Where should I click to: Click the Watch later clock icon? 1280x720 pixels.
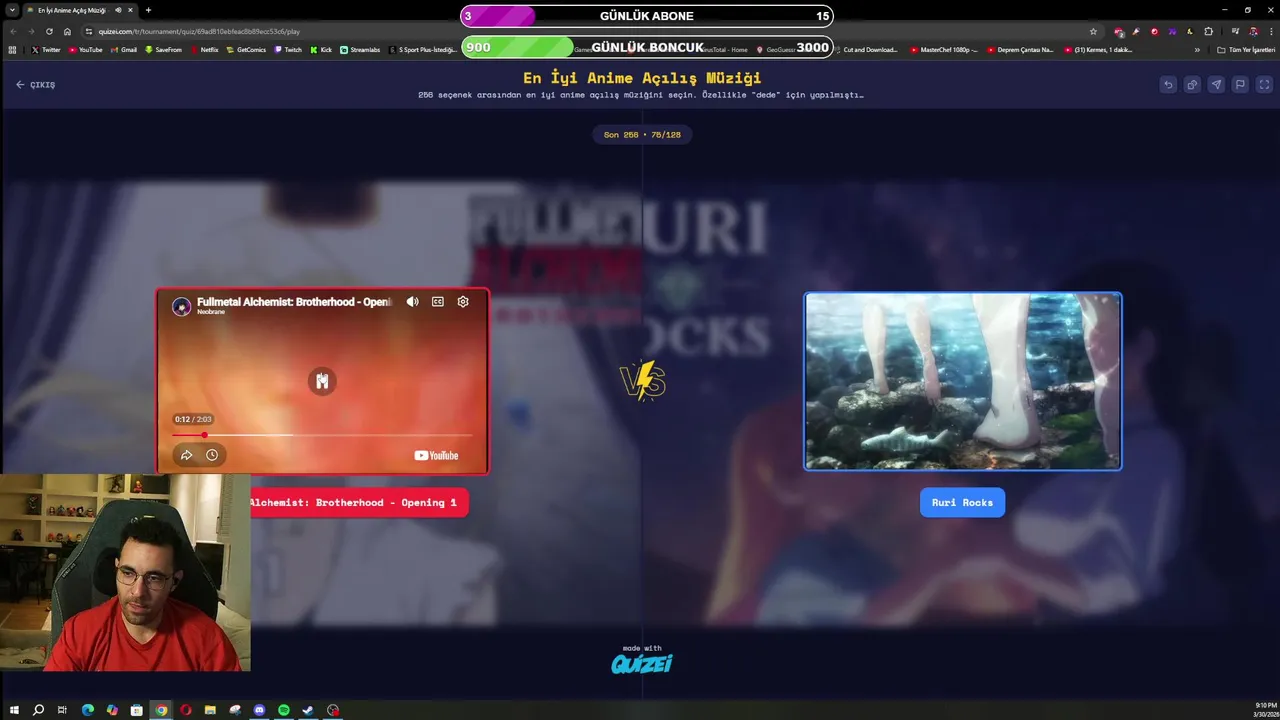click(212, 455)
